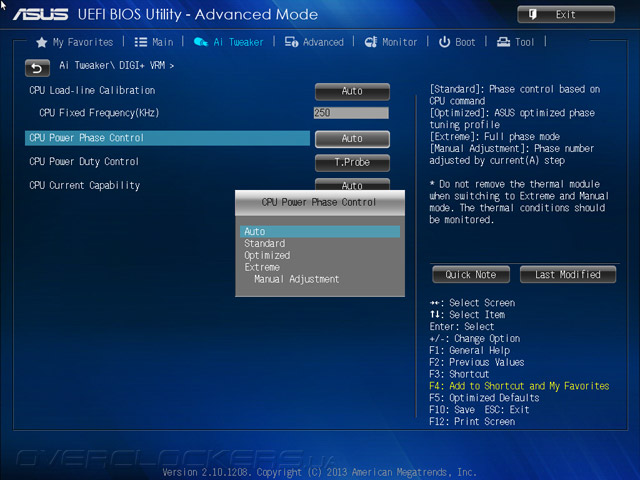The height and width of the screenshot is (480, 640).
Task: Click the Last Modified button
Action: (568, 275)
